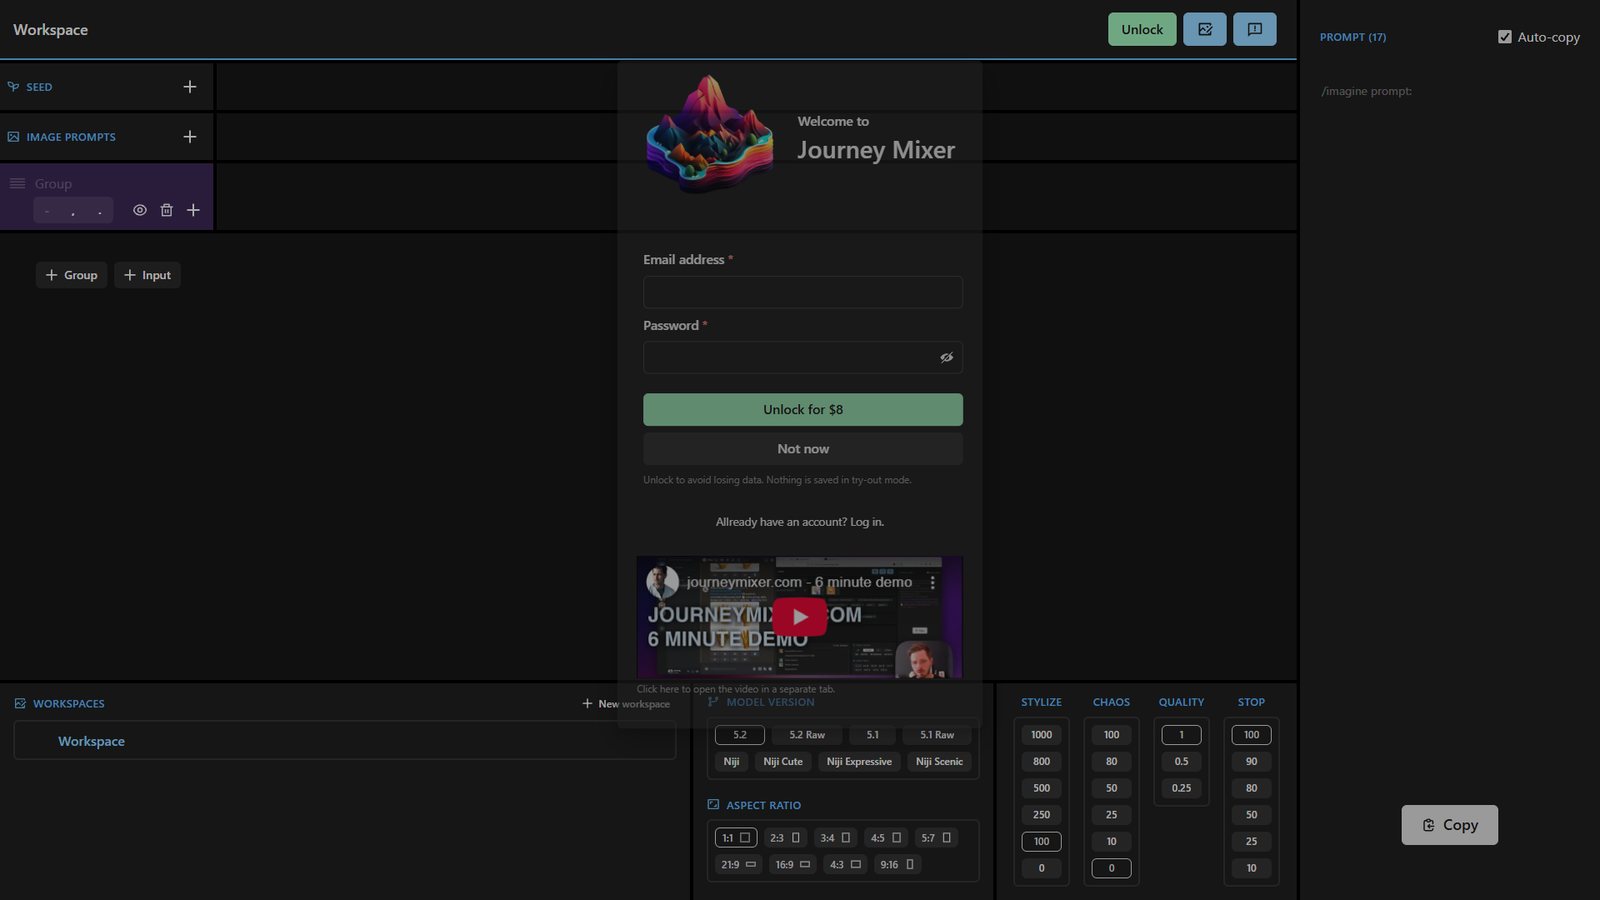Screen dimensions: 1600x900
Task: Select model version 5.2
Action: (x=740, y=735)
